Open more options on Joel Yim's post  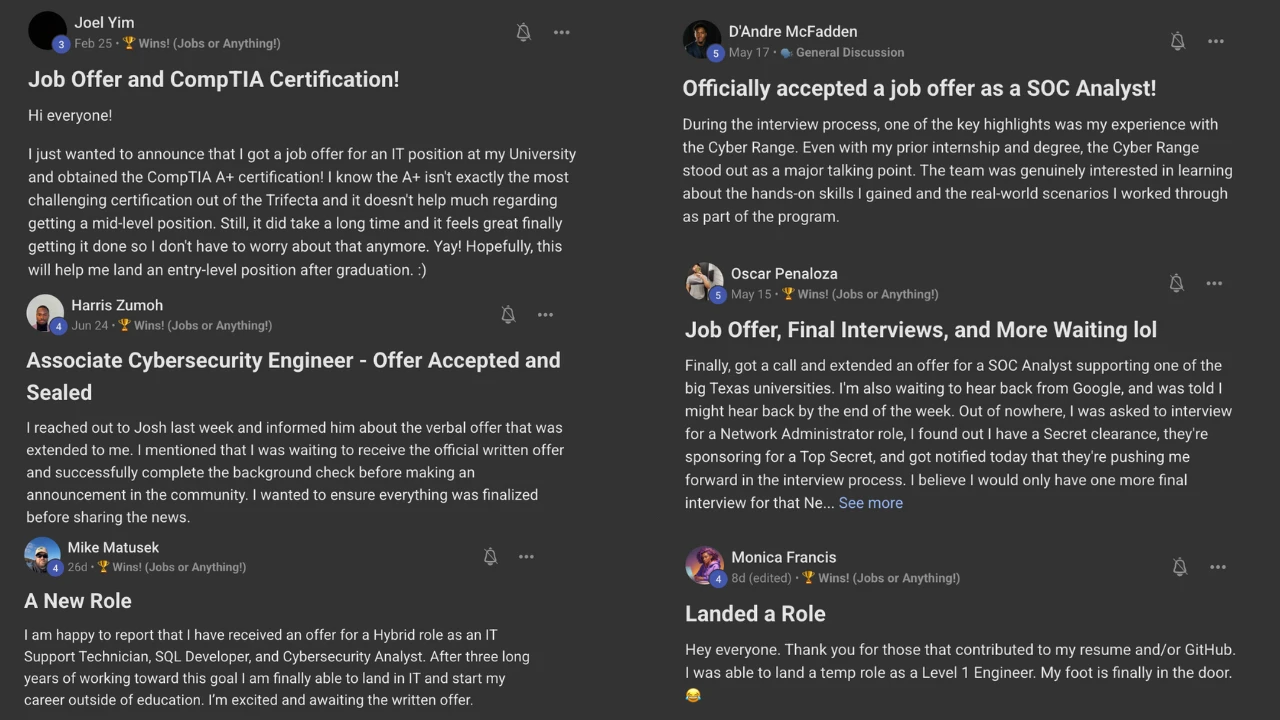[562, 32]
